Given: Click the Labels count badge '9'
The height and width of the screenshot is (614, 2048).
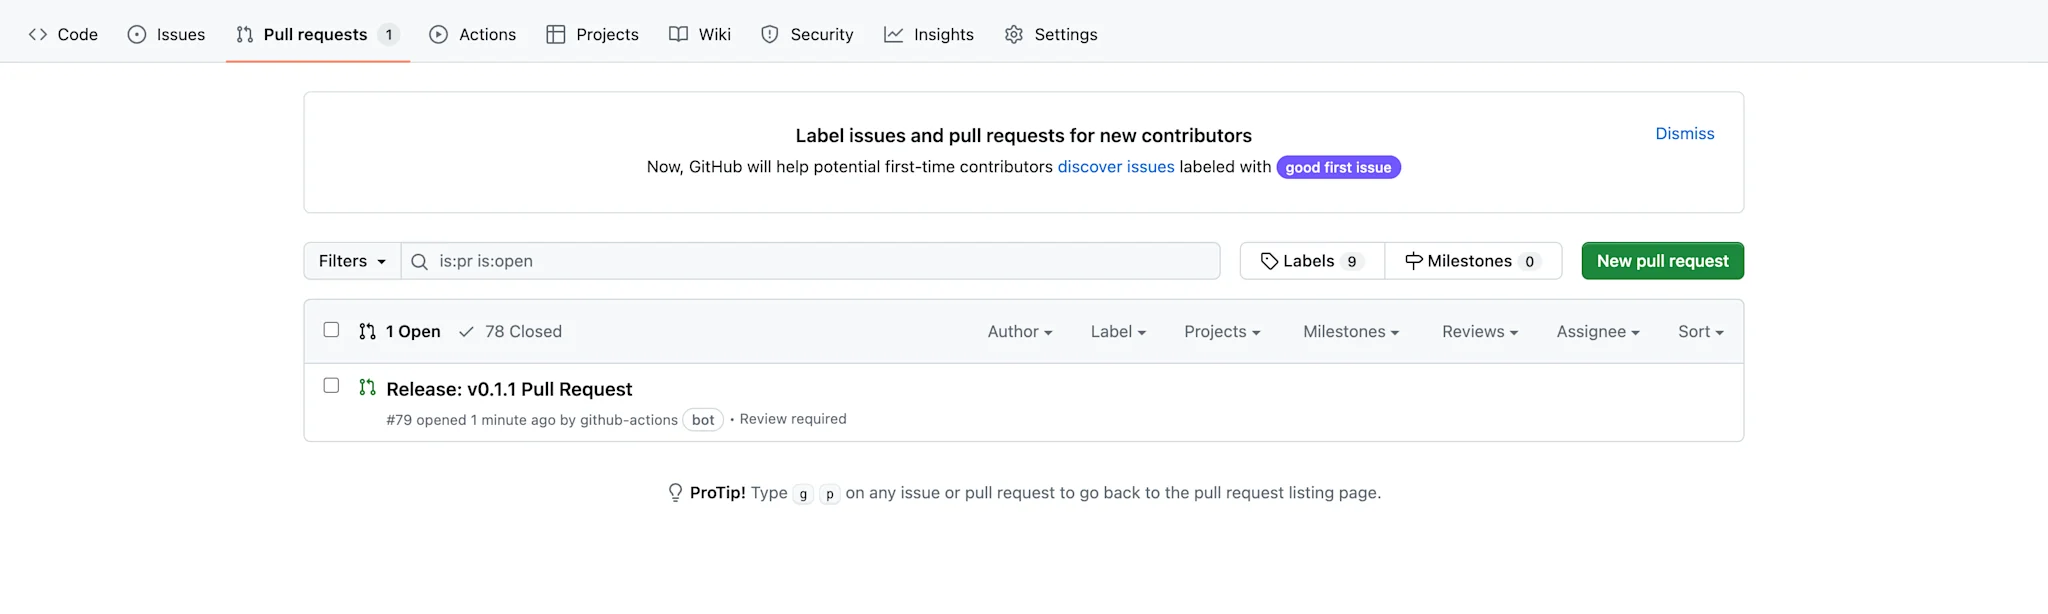Looking at the screenshot, I should click(x=1352, y=262).
